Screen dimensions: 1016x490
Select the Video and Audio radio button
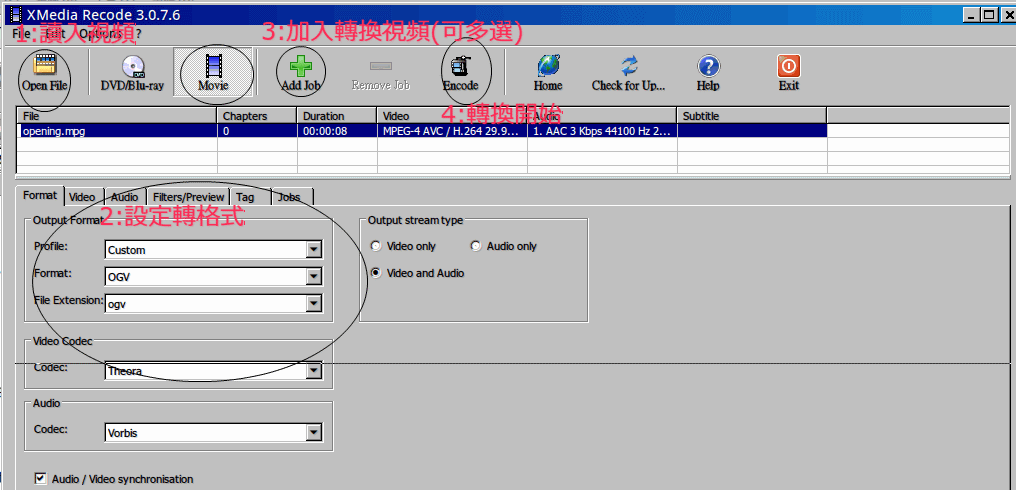pos(376,274)
